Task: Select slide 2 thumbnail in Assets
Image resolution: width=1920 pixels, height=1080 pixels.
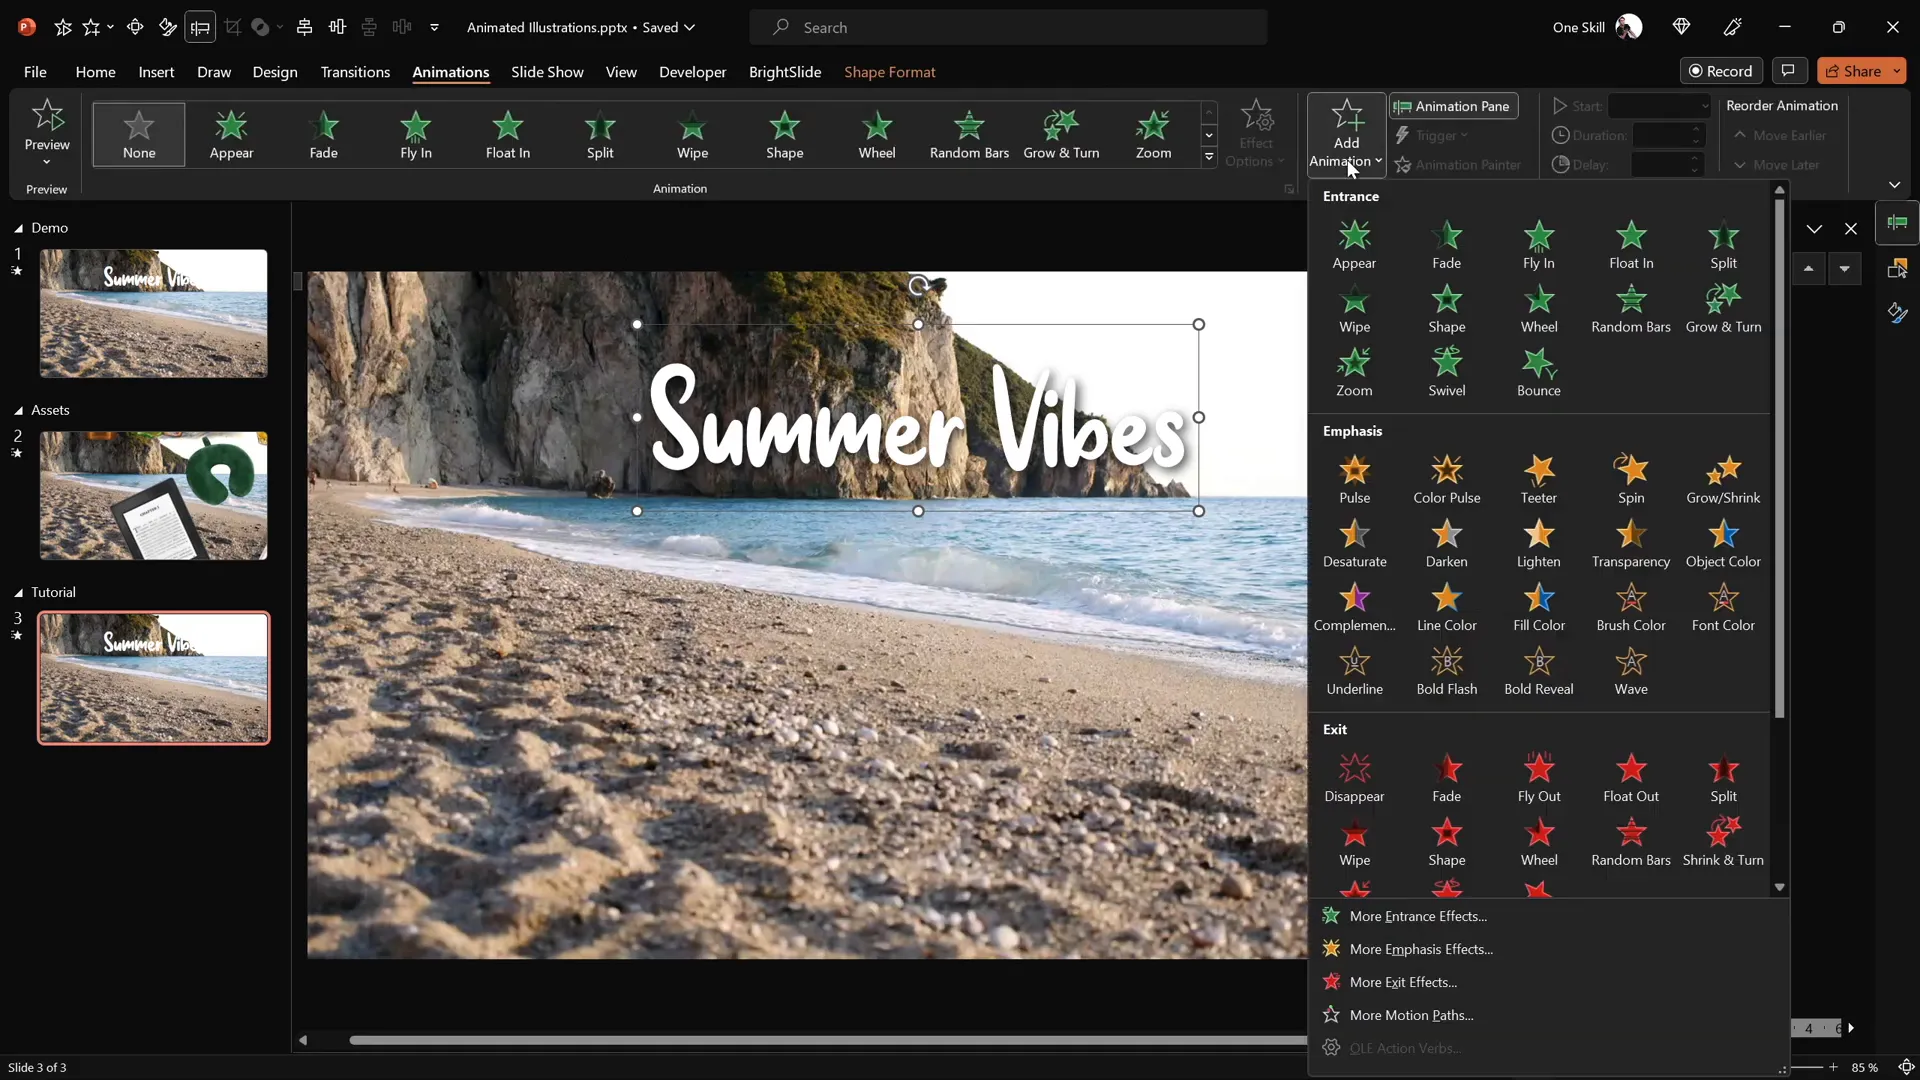Action: coord(153,496)
